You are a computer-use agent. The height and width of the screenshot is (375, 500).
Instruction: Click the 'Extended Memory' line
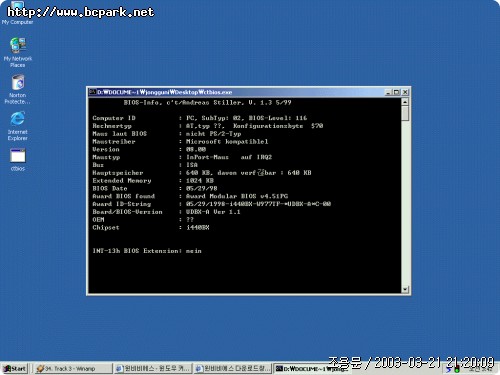153,180
